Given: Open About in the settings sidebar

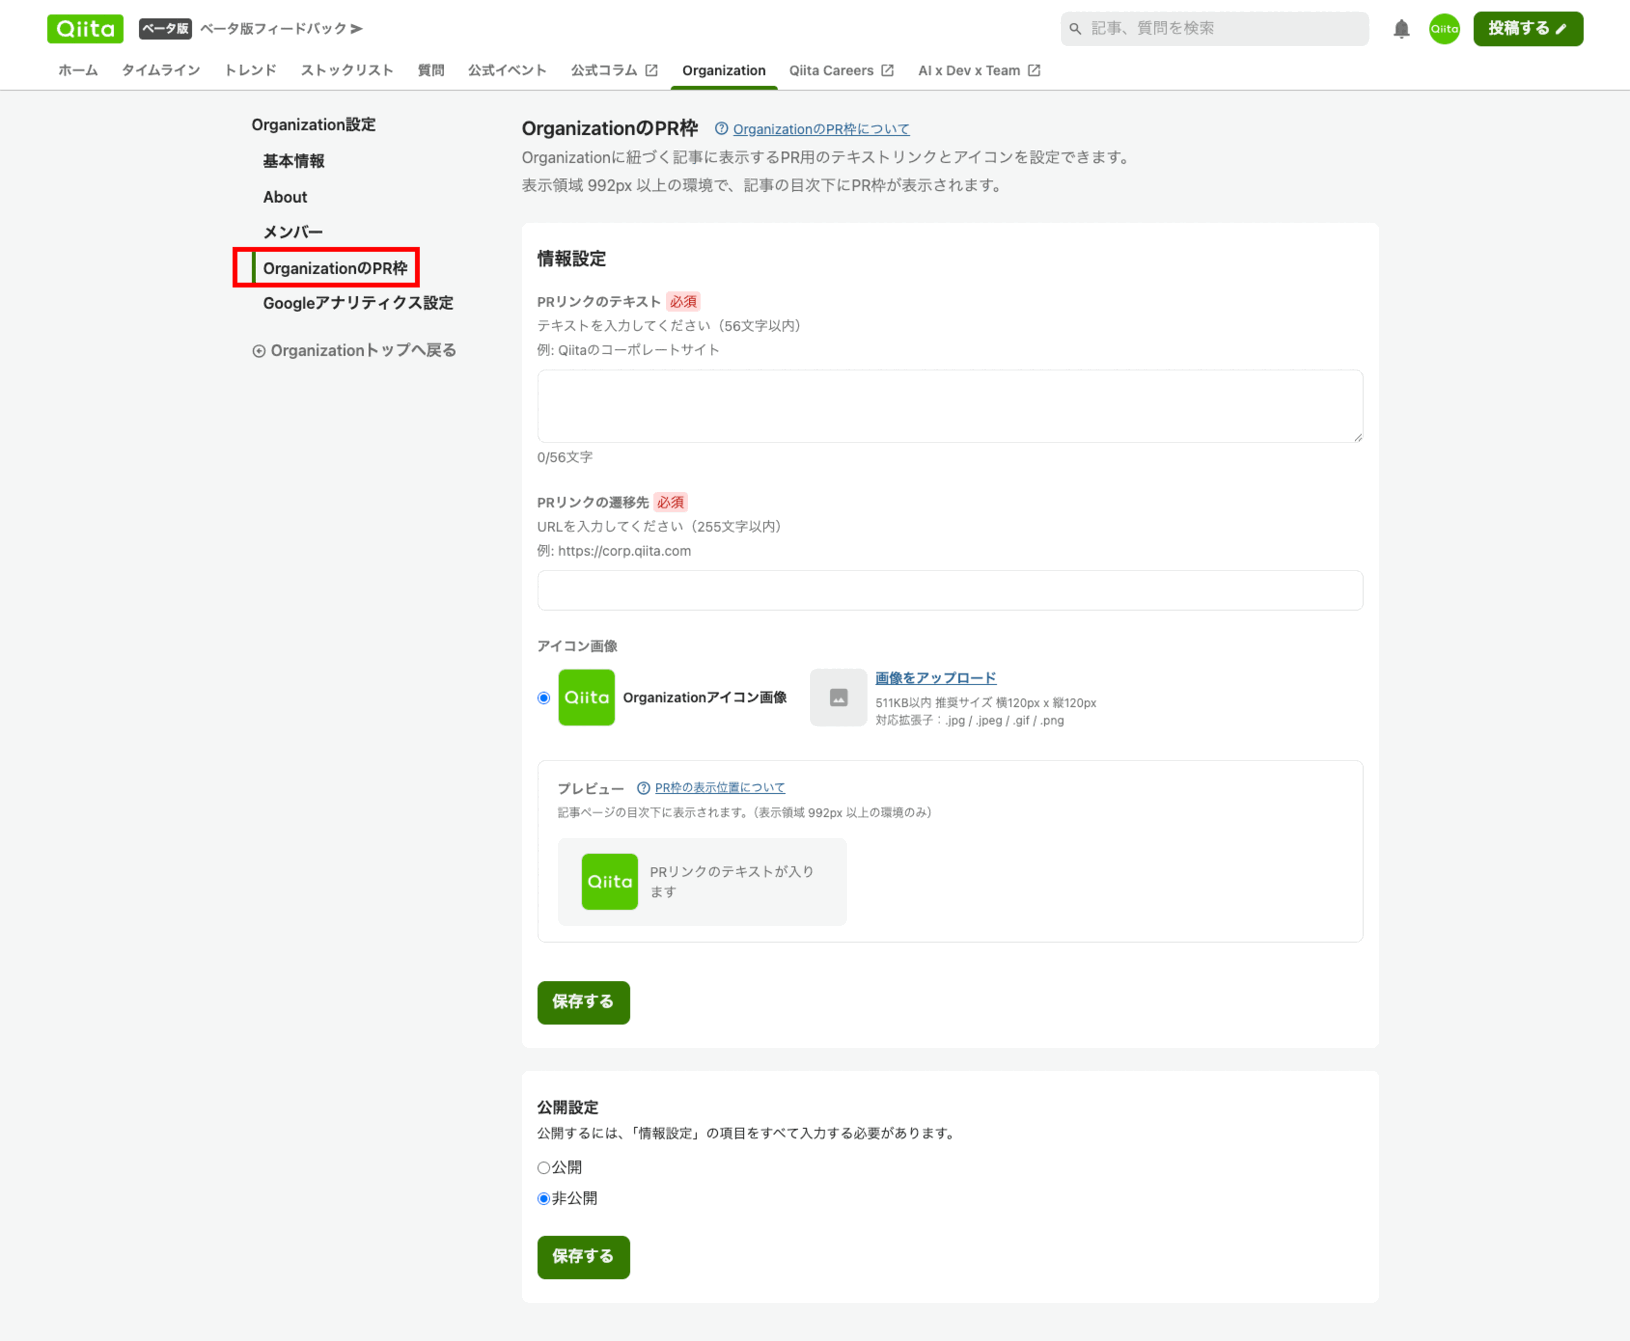Looking at the screenshot, I should (x=285, y=197).
